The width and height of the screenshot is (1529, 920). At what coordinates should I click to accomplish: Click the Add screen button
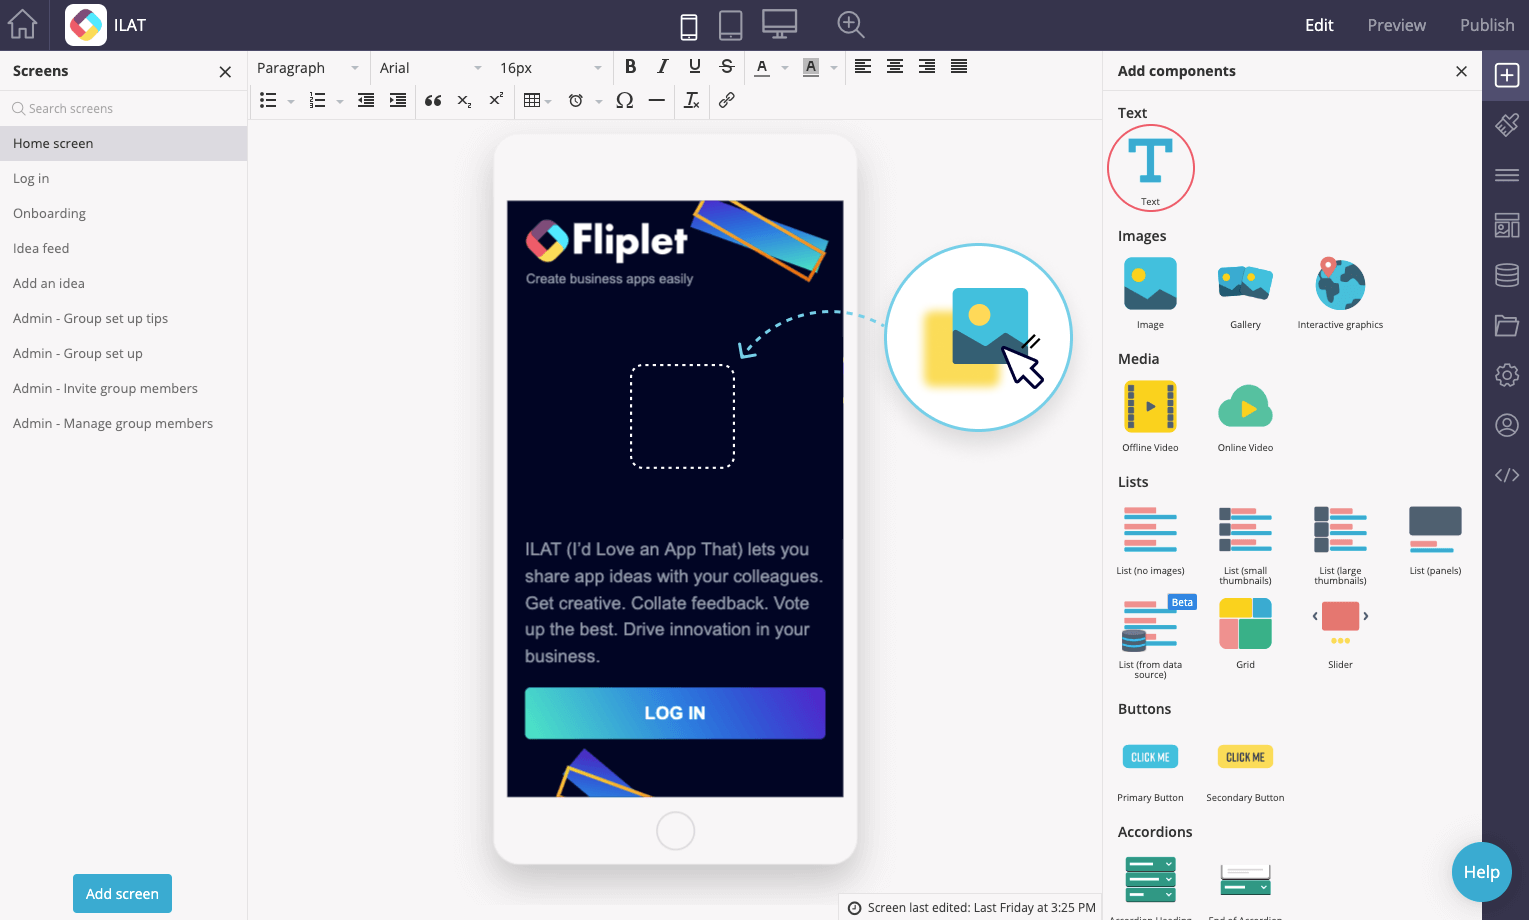click(x=122, y=894)
